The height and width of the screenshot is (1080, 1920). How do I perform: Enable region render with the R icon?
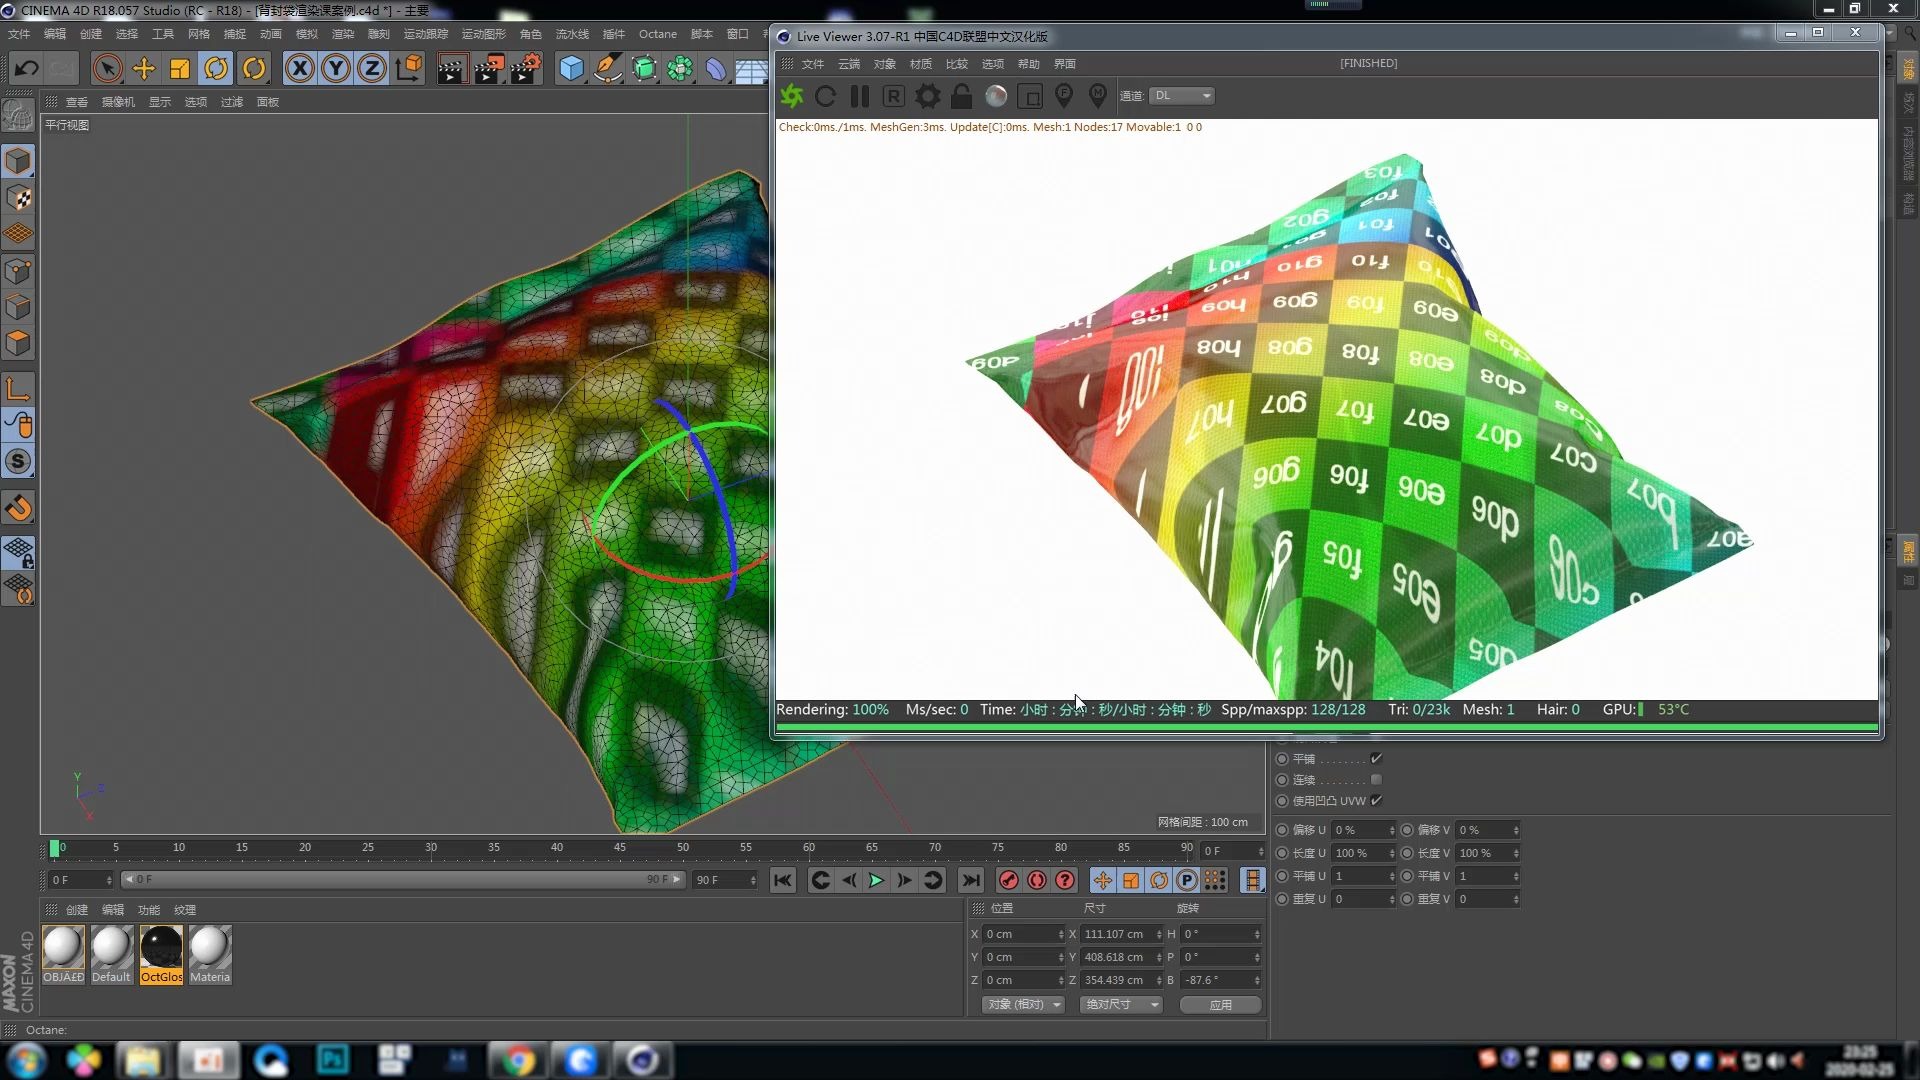pos(893,95)
